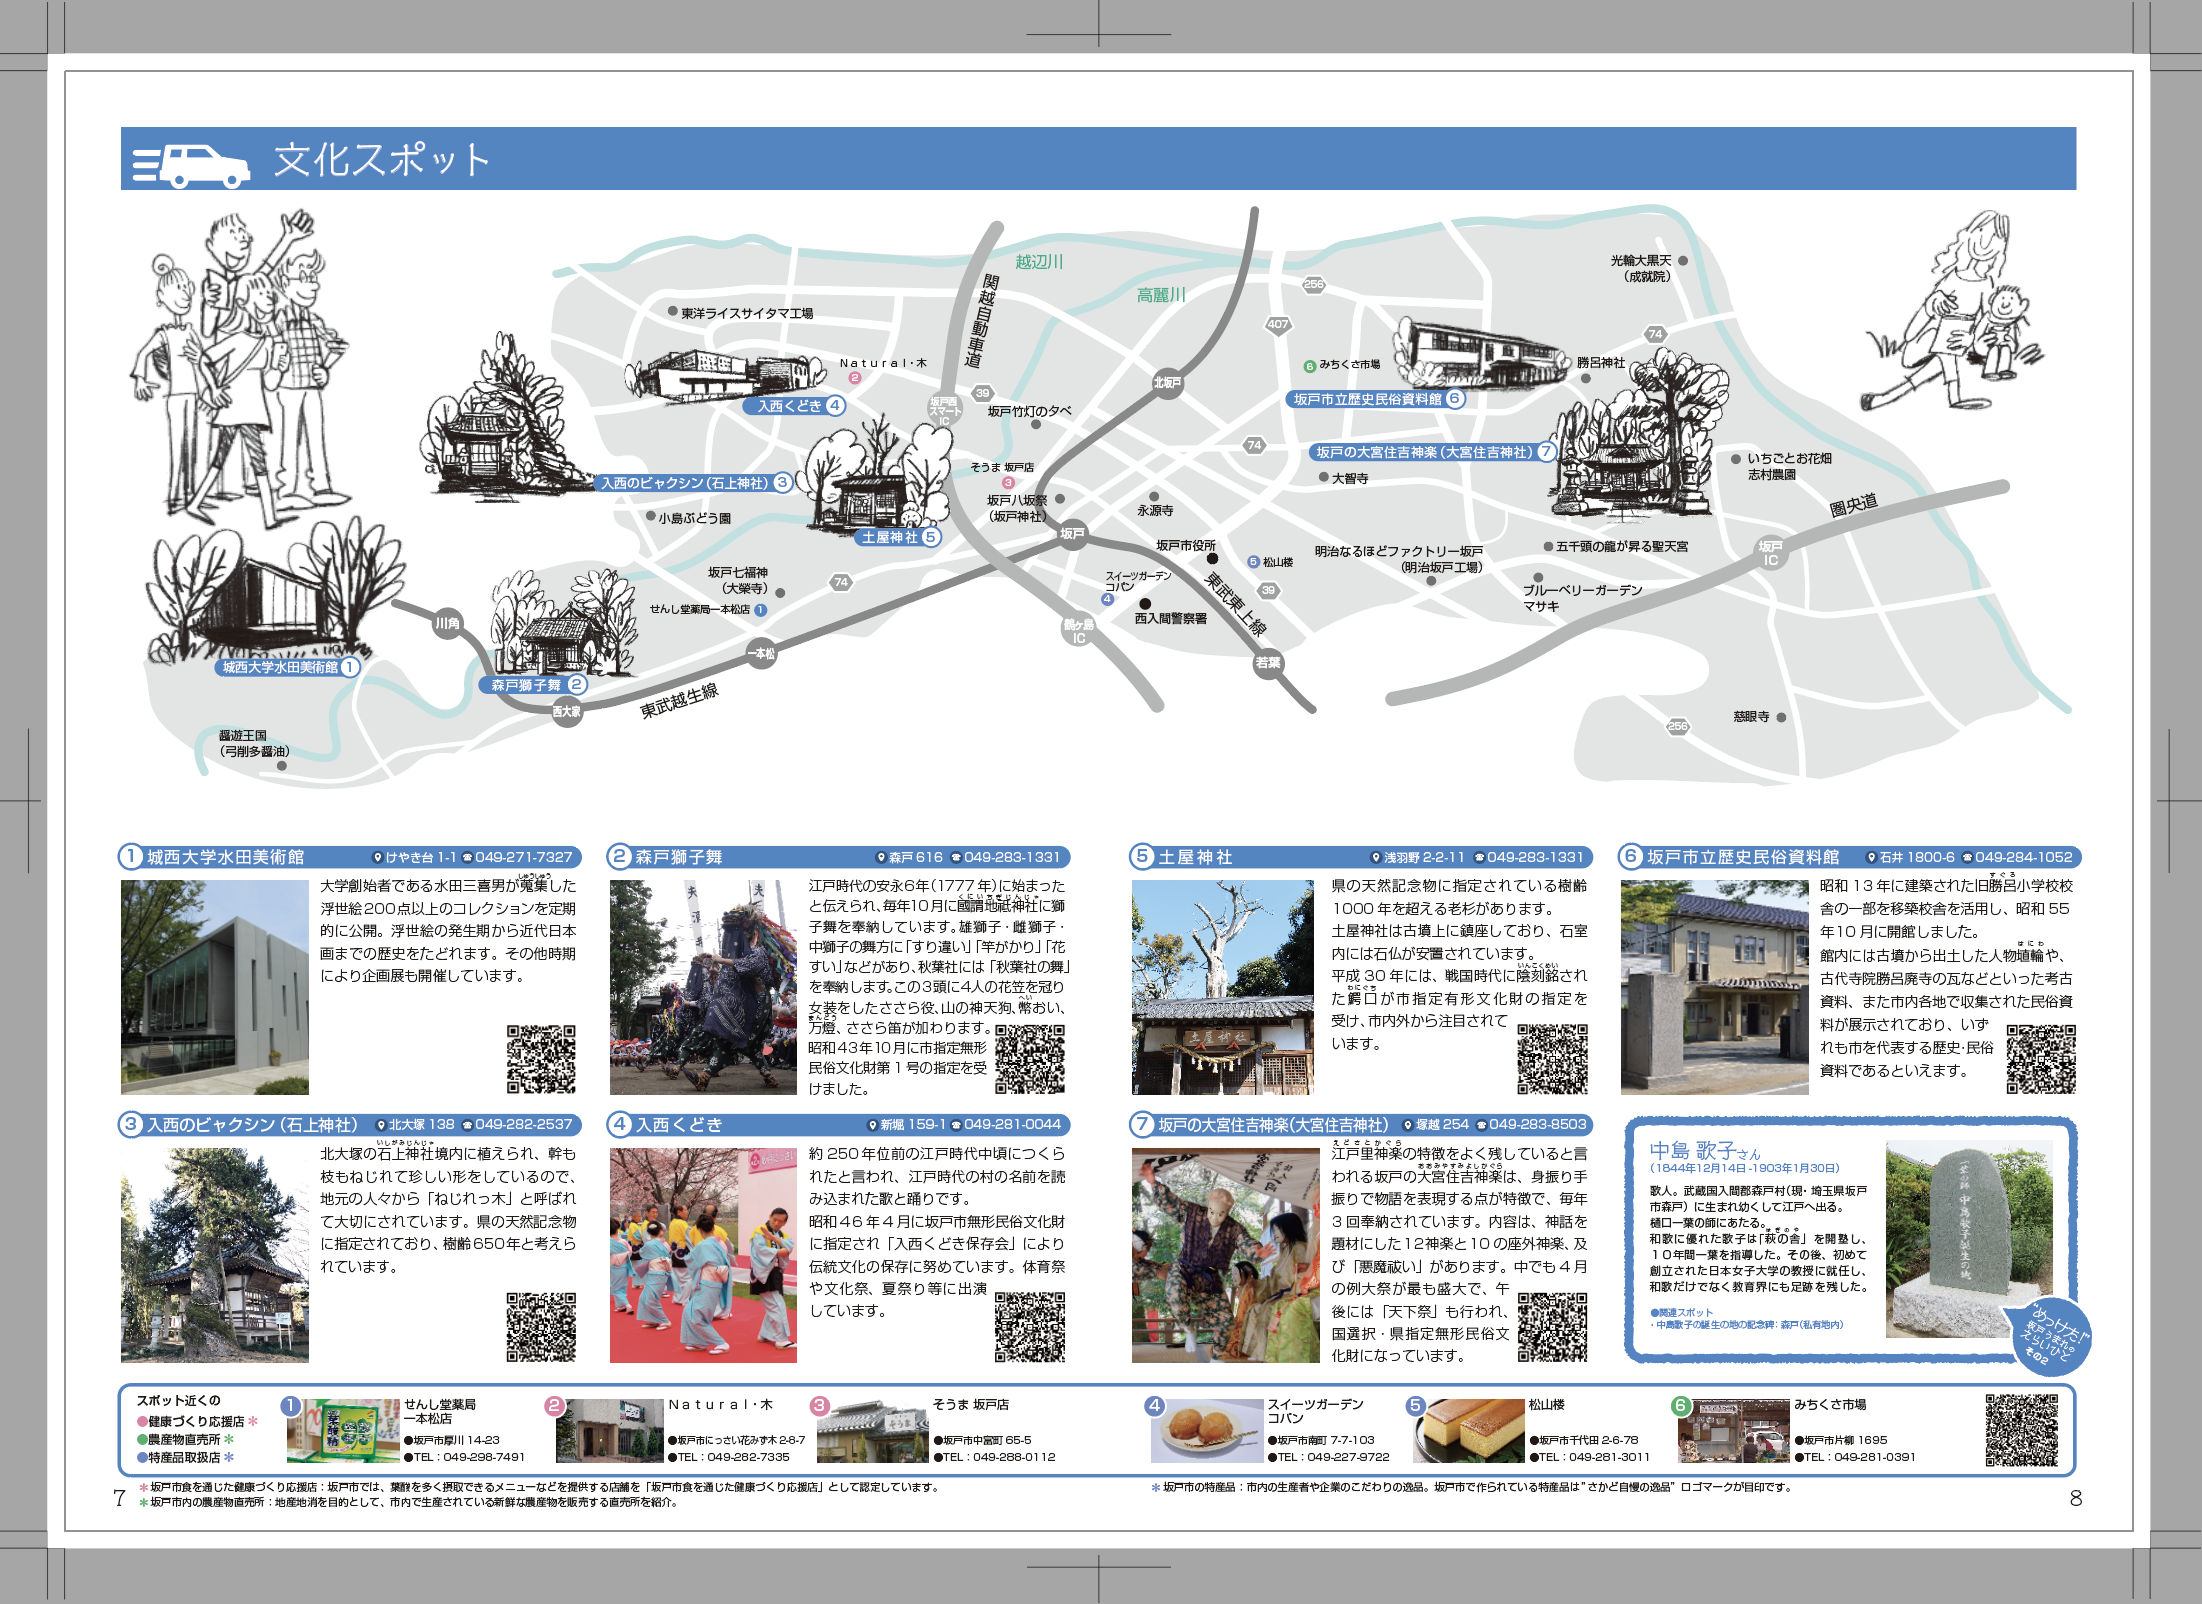The image size is (2202, 1604).
Task: Open the 坂戸市立歴史民俗資料館 building photo
Action: [x=1715, y=988]
